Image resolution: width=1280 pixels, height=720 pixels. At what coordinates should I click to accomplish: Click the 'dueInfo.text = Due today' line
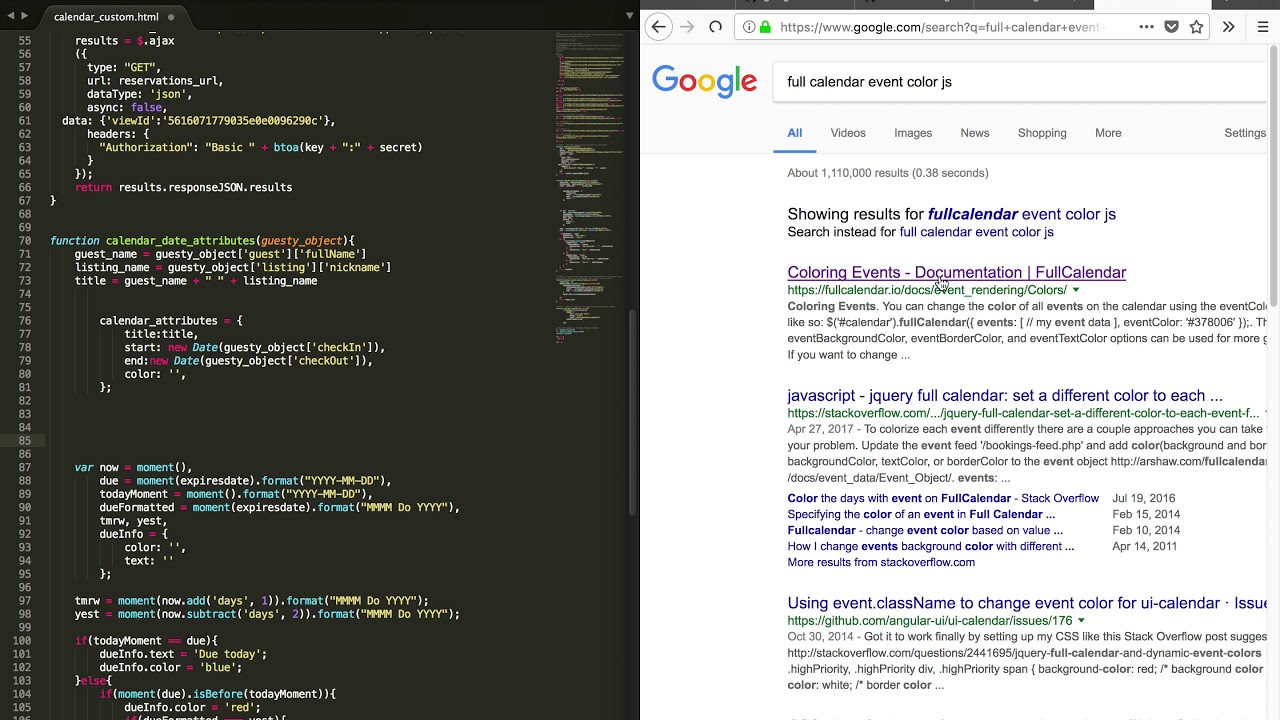183,654
